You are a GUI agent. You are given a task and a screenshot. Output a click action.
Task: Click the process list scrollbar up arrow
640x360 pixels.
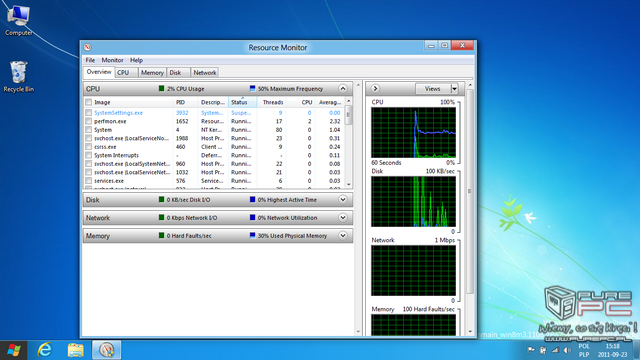tap(349, 101)
